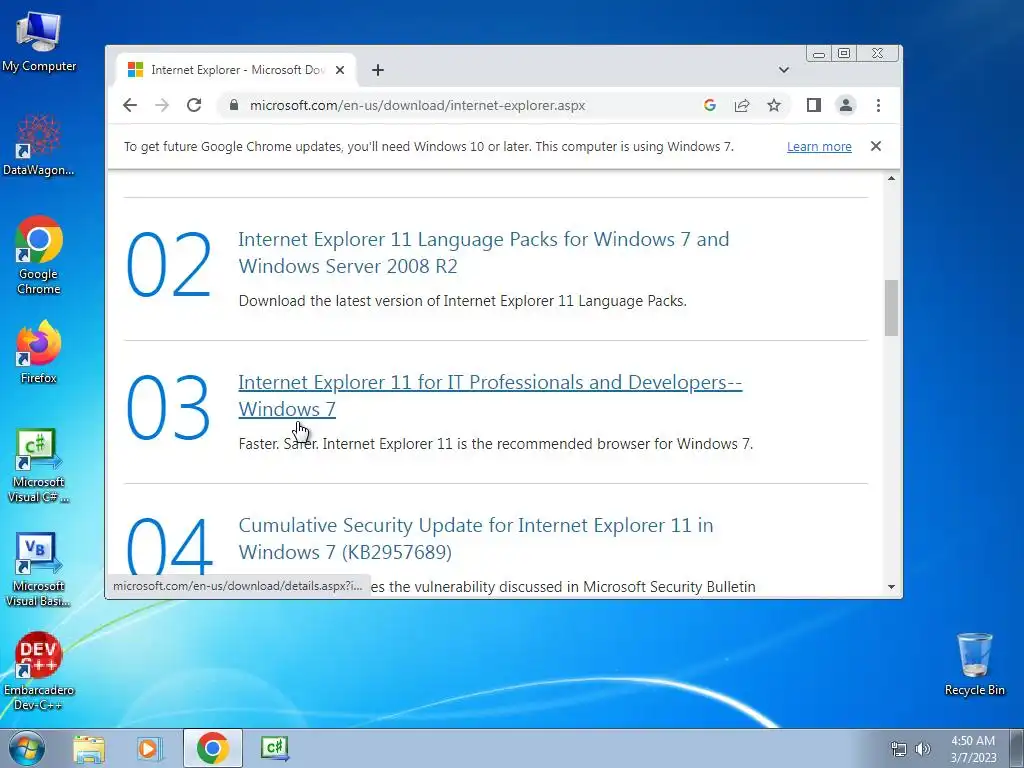
Task: Open Windows Media Player from taskbar
Action: [149, 748]
